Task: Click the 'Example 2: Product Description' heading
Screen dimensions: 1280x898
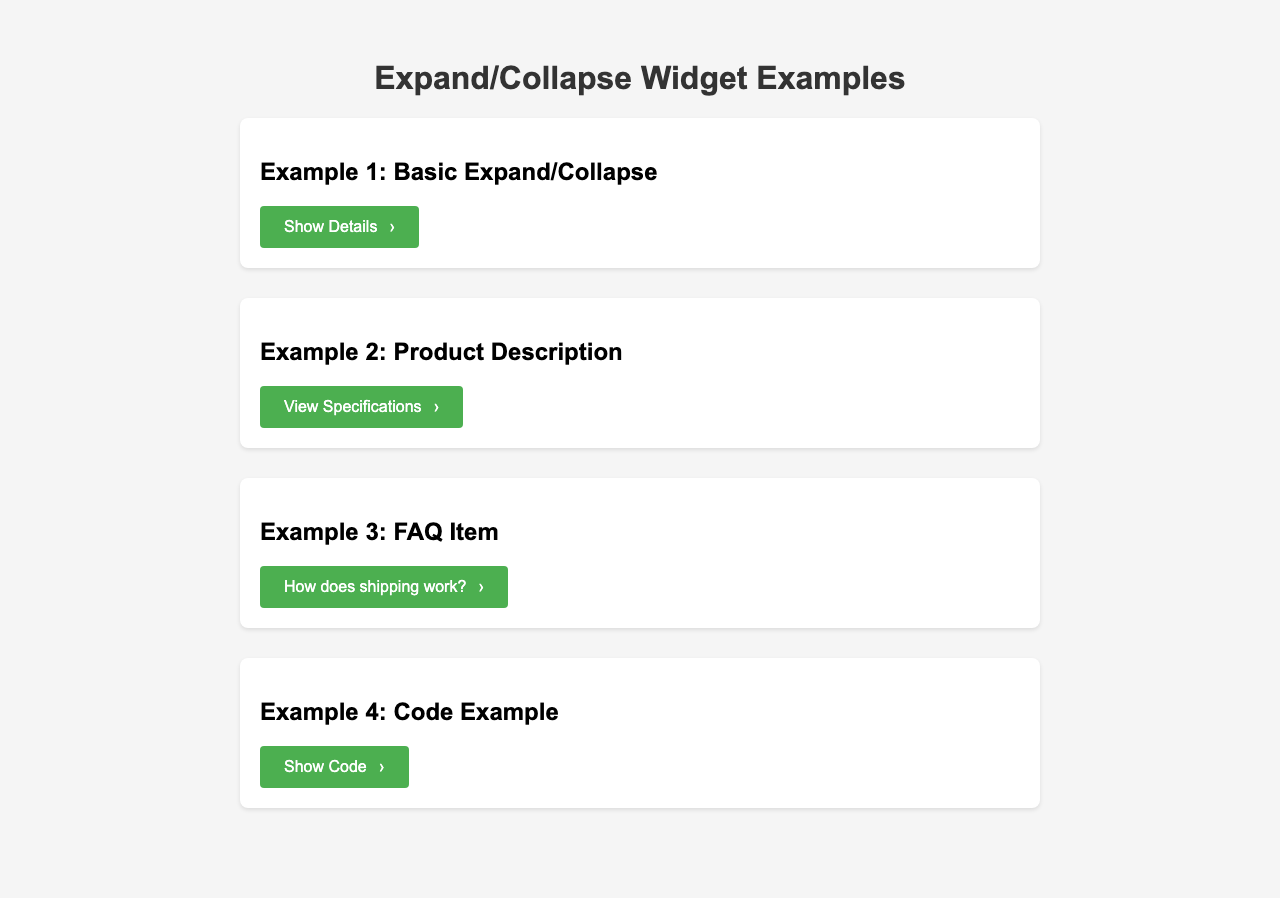Action: point(441,352)
